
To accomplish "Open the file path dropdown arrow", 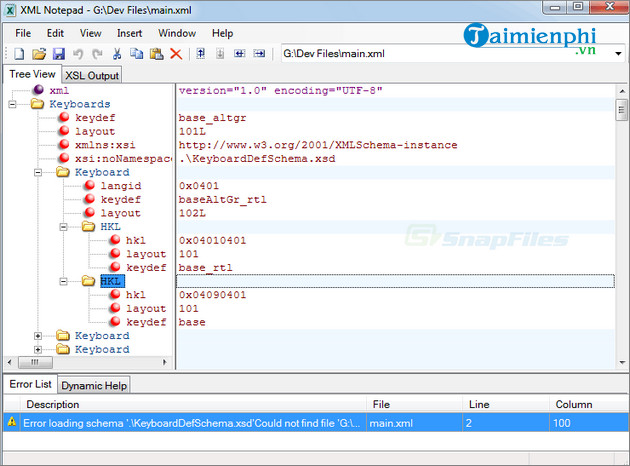I will pos(618,53).
